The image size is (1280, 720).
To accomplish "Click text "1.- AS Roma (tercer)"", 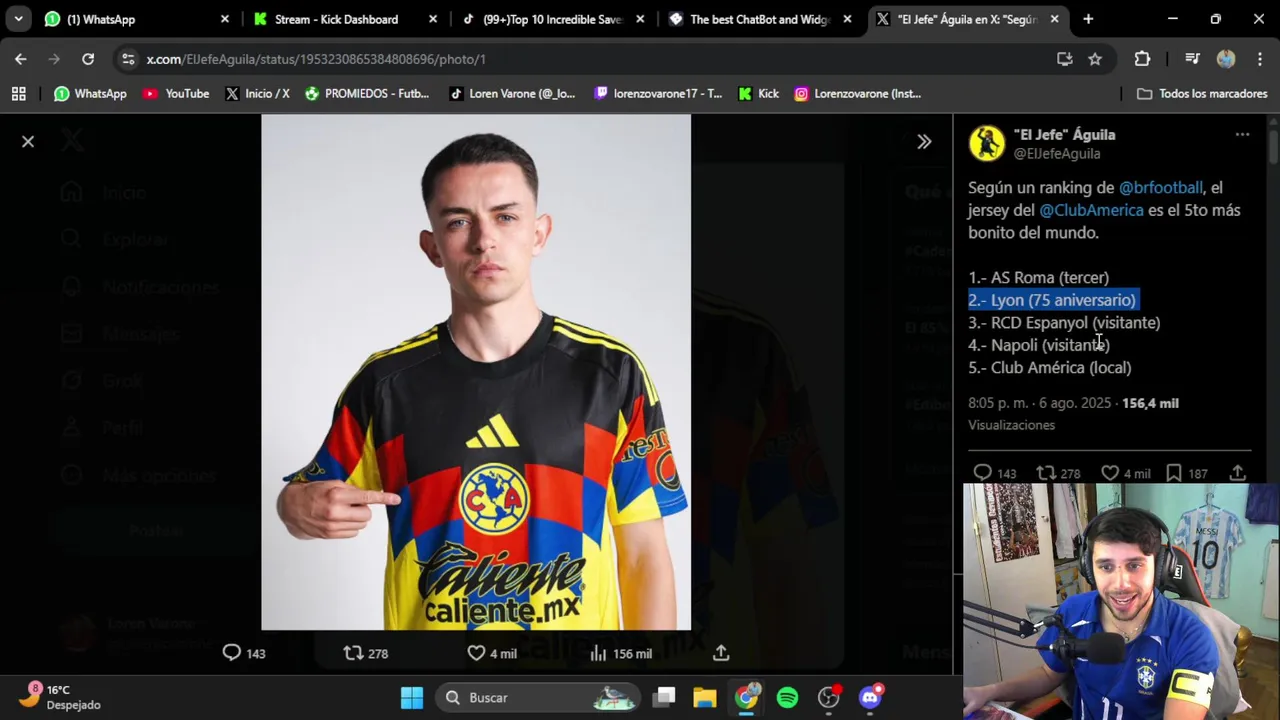I will click(x=1038, y=277).
